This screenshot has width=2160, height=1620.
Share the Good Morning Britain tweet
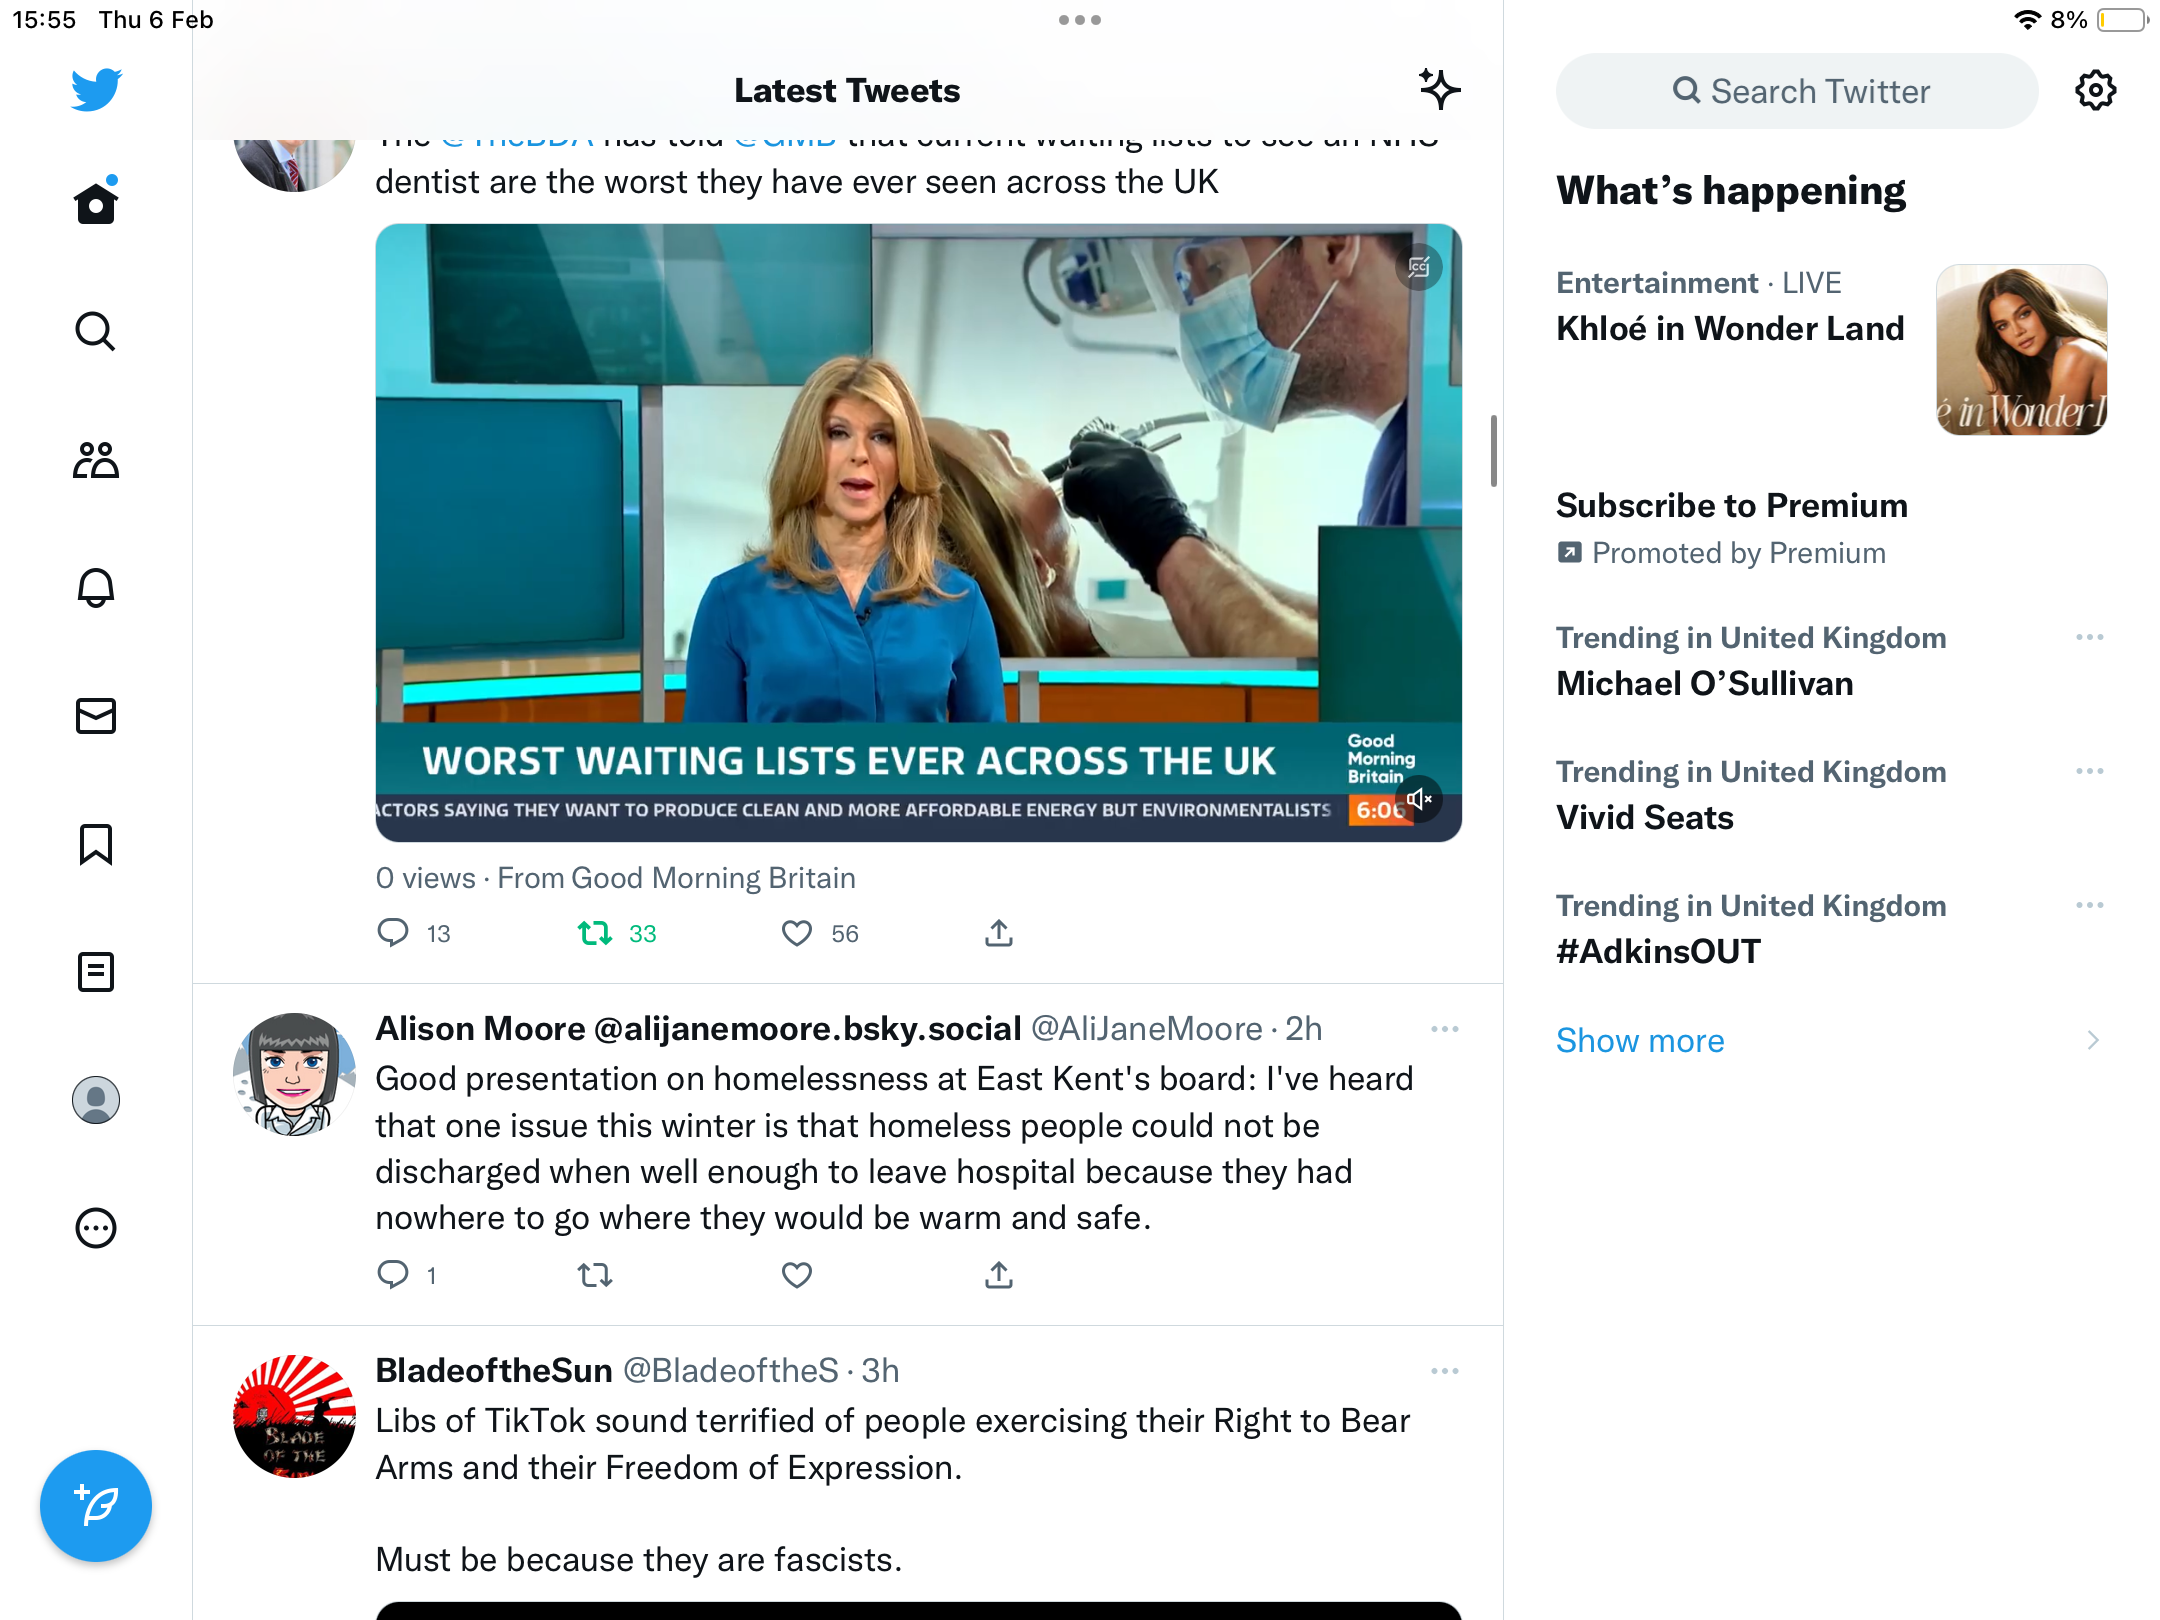[999, 933]
